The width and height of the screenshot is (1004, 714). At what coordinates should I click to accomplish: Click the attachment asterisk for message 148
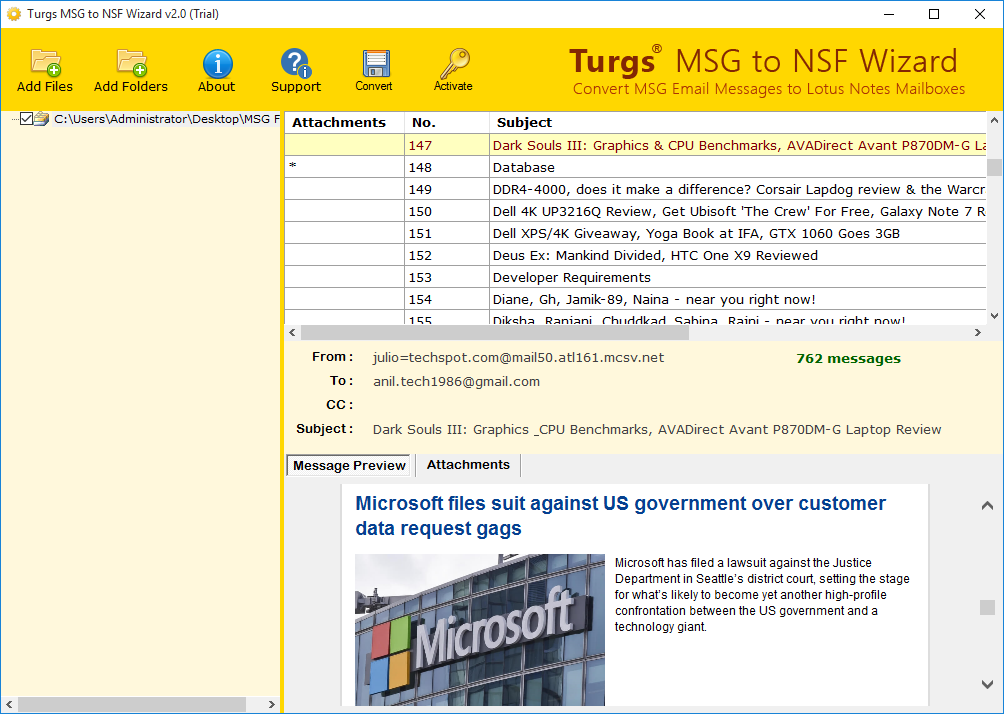coord(293,166)
